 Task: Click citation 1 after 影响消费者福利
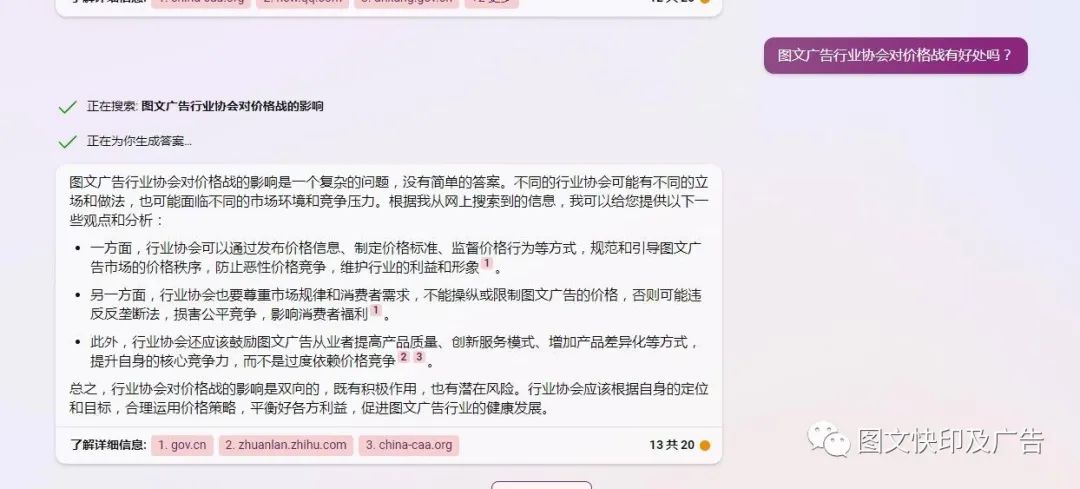pos(376,311)
